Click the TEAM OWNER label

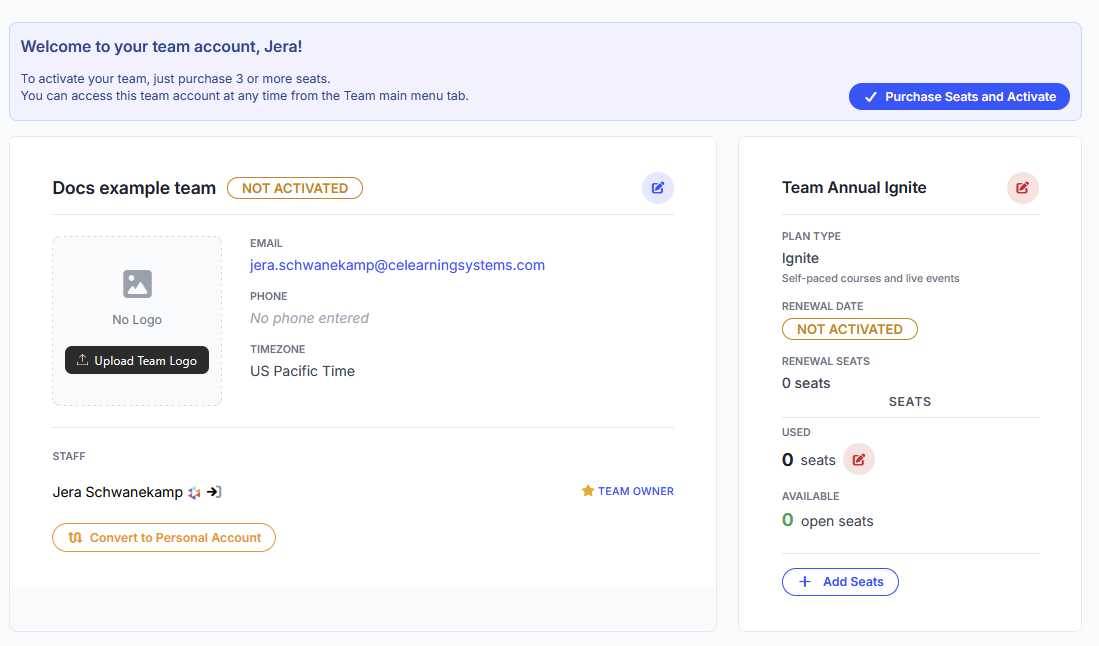pyautogui.click(x=636, y=491)
